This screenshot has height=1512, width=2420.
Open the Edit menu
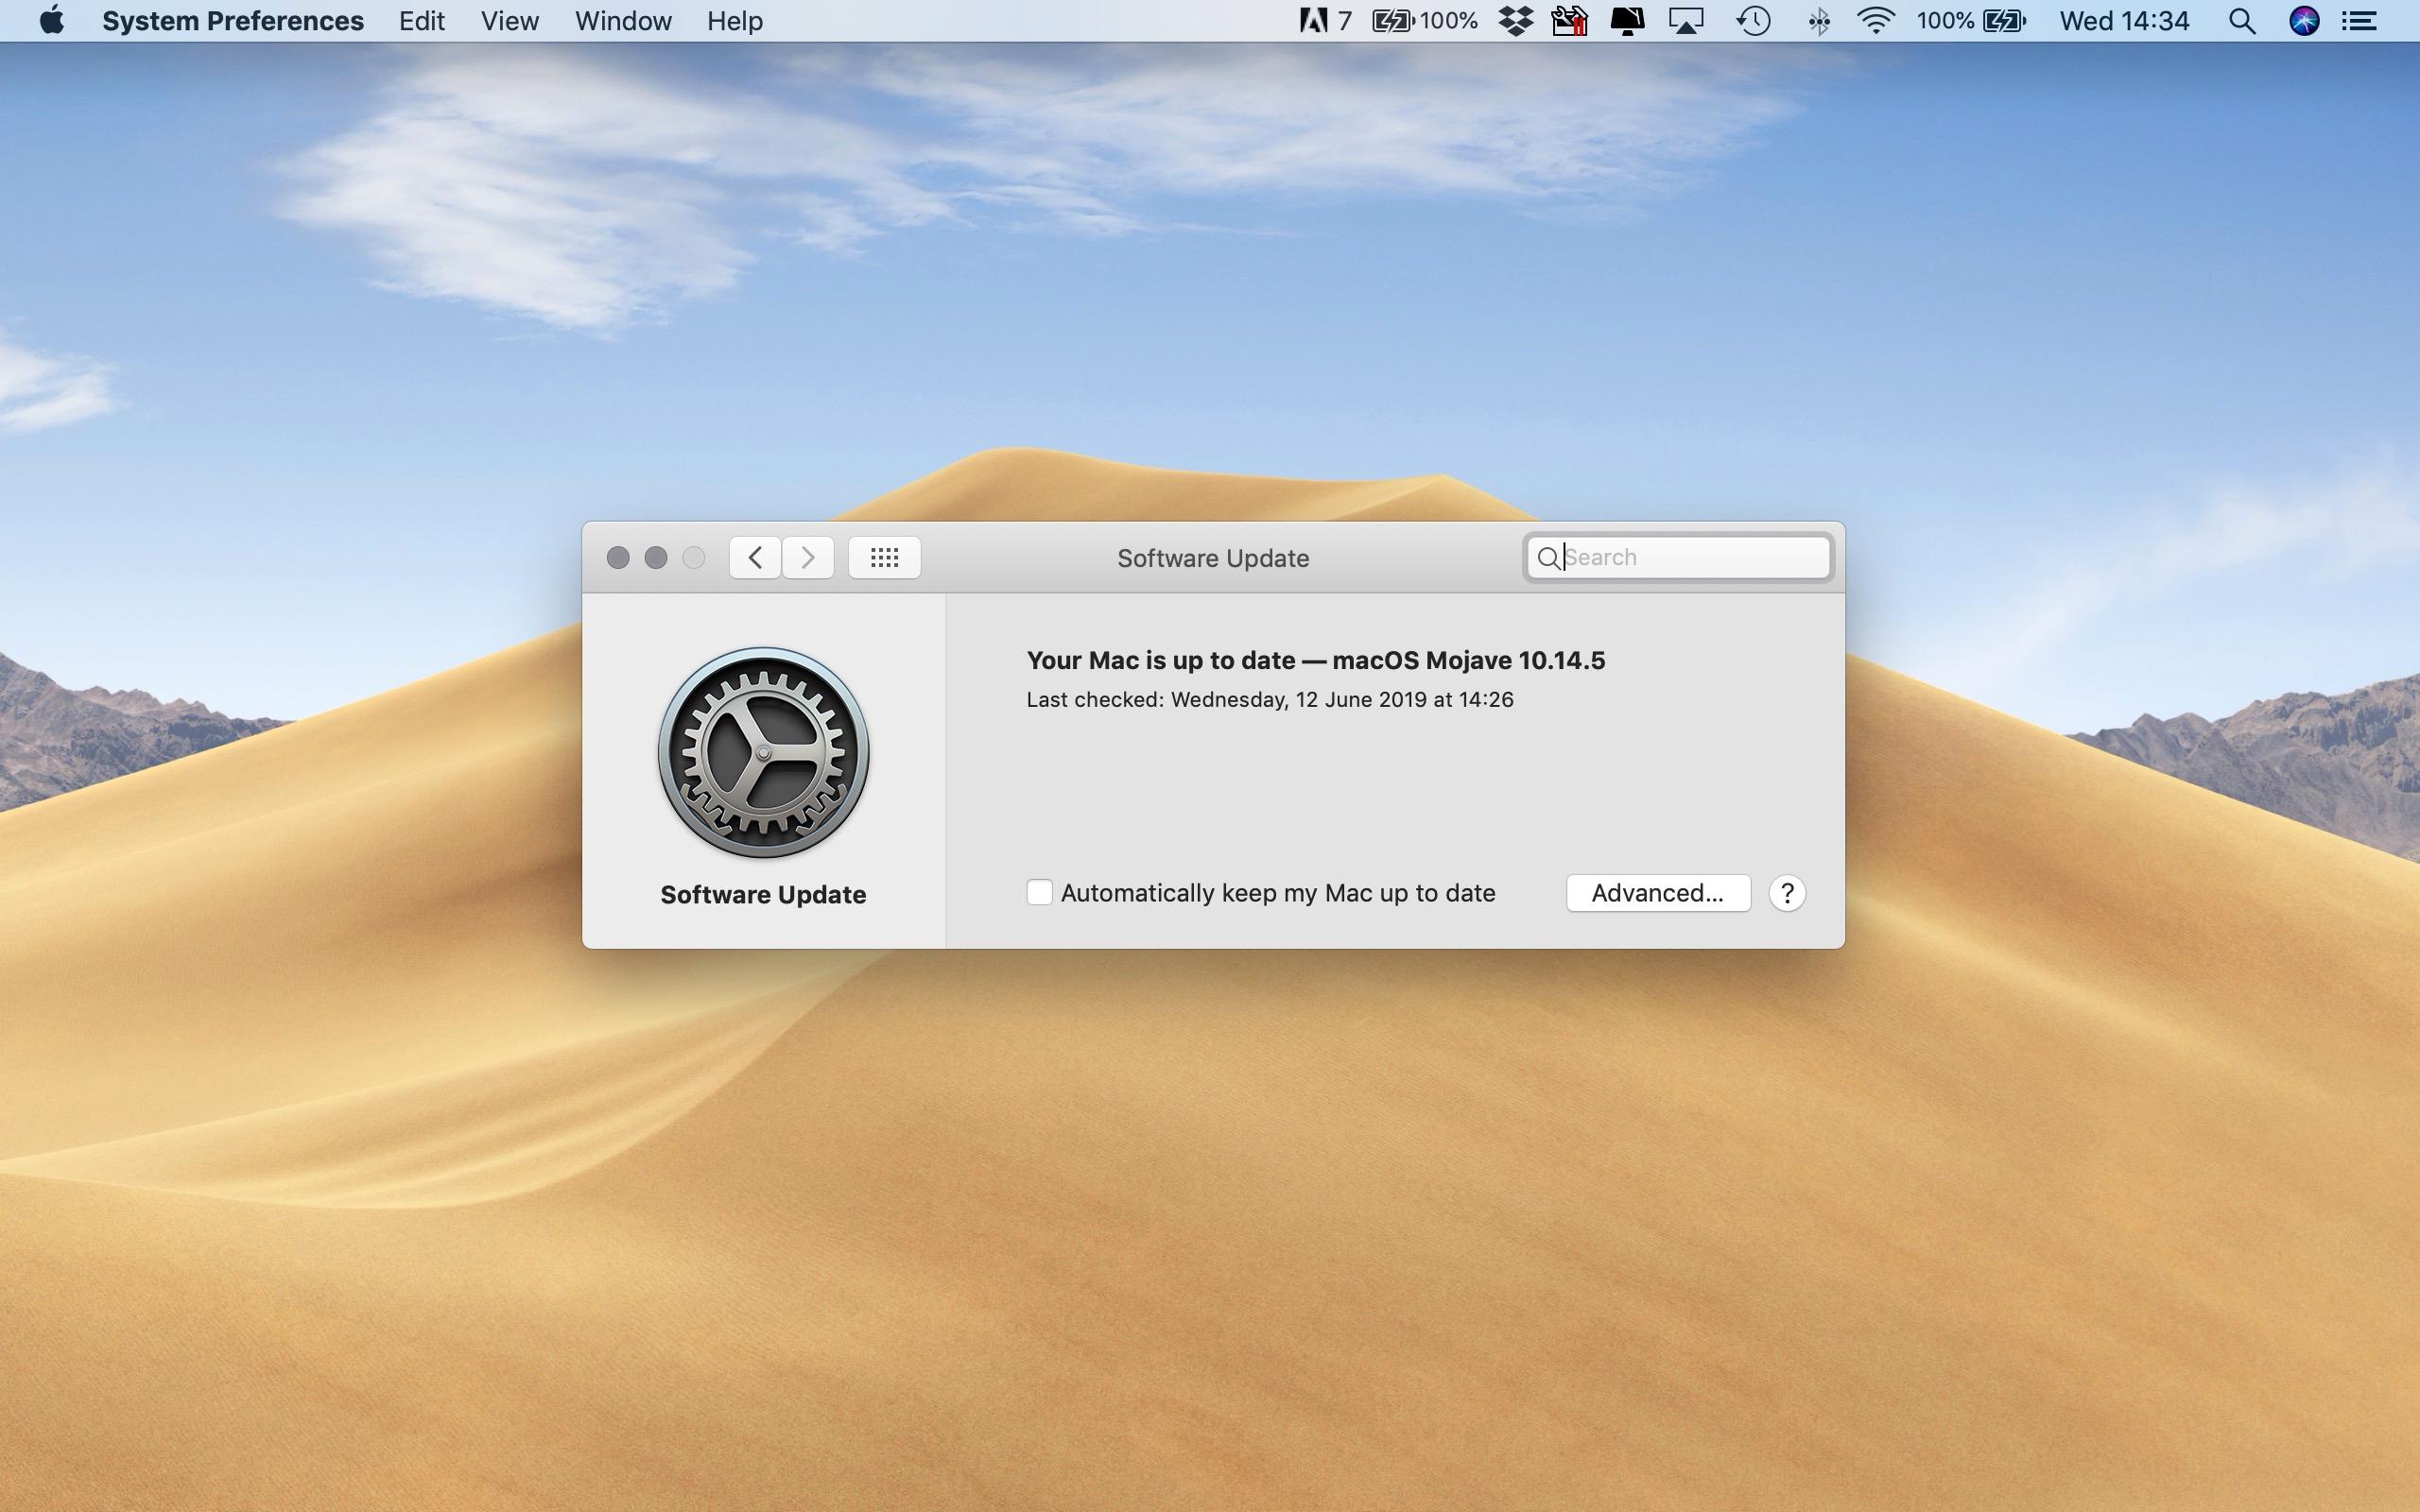pyautogui.click(x=421, y=21)
